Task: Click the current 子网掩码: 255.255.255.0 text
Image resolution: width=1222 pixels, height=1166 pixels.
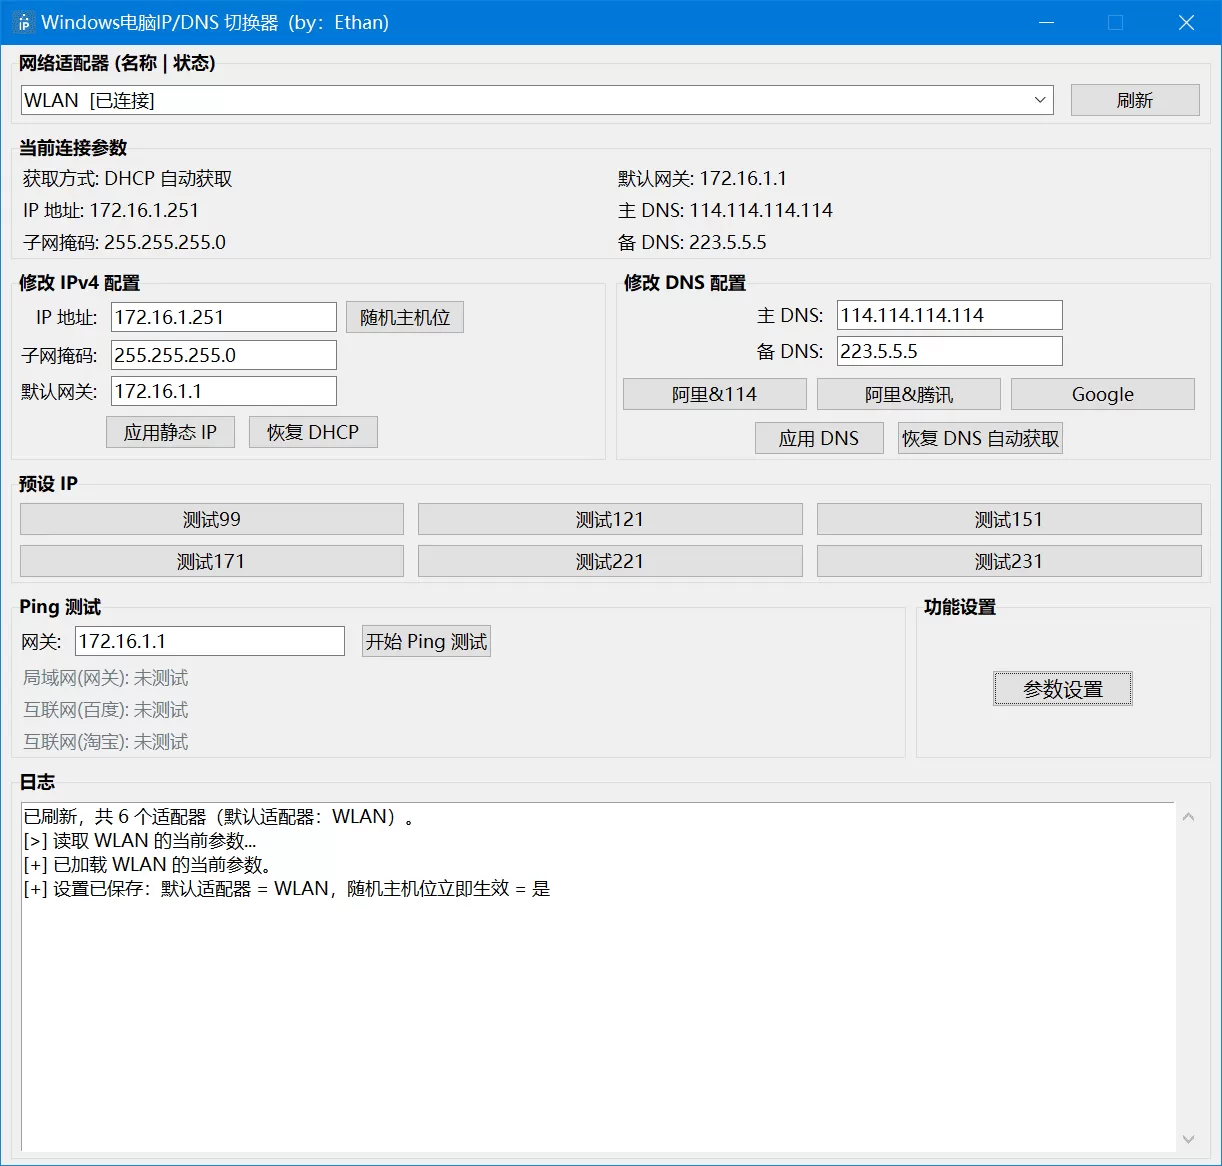Action: [x=125, y=242]
